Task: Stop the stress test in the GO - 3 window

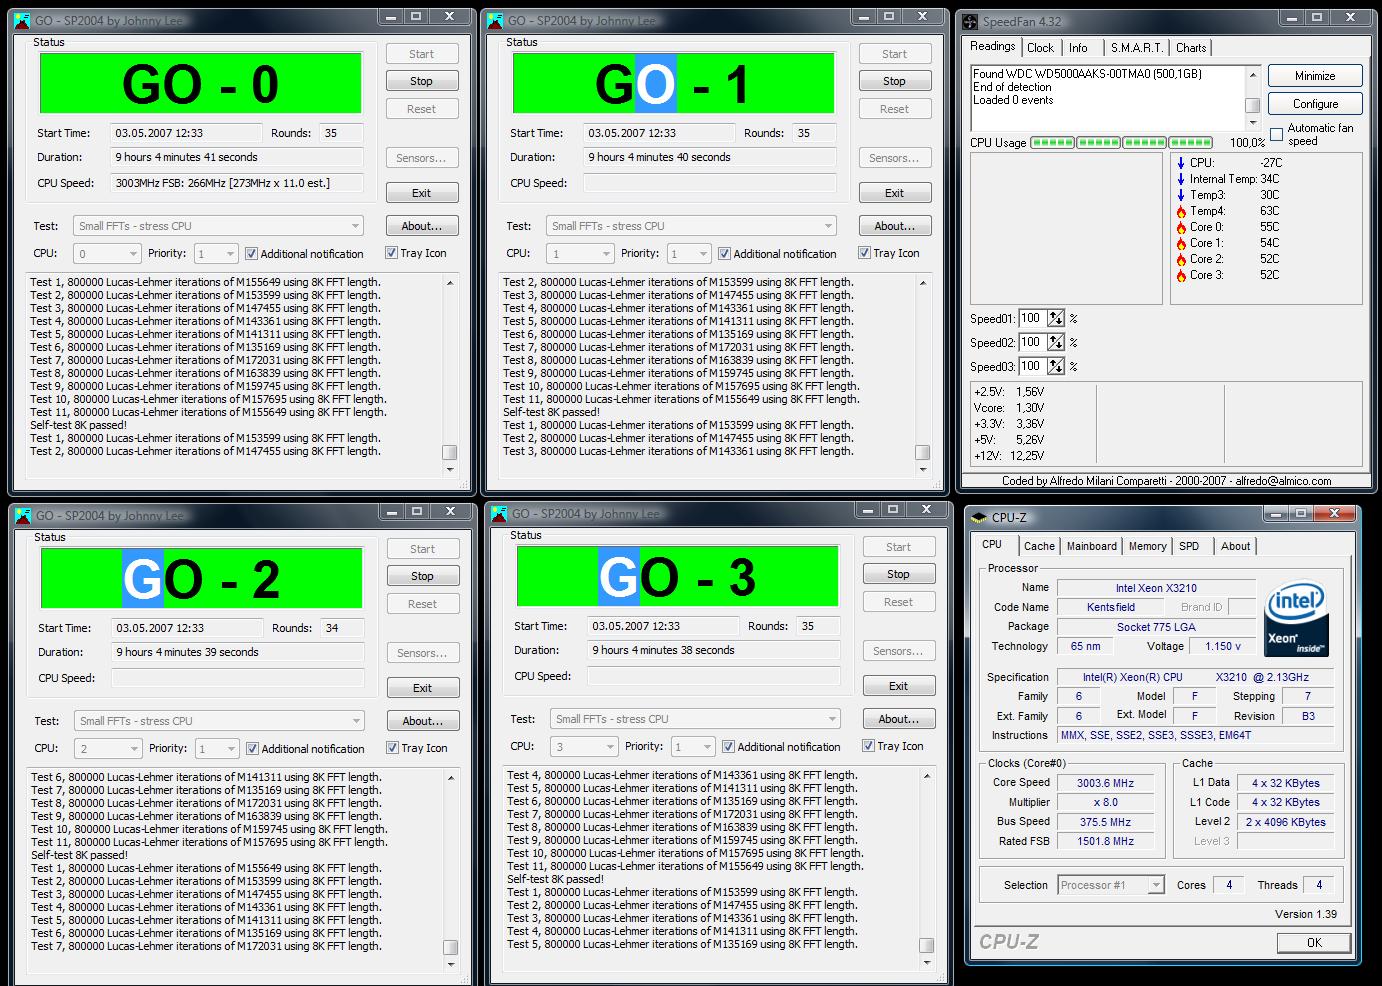Action: [x=898, y=574]
